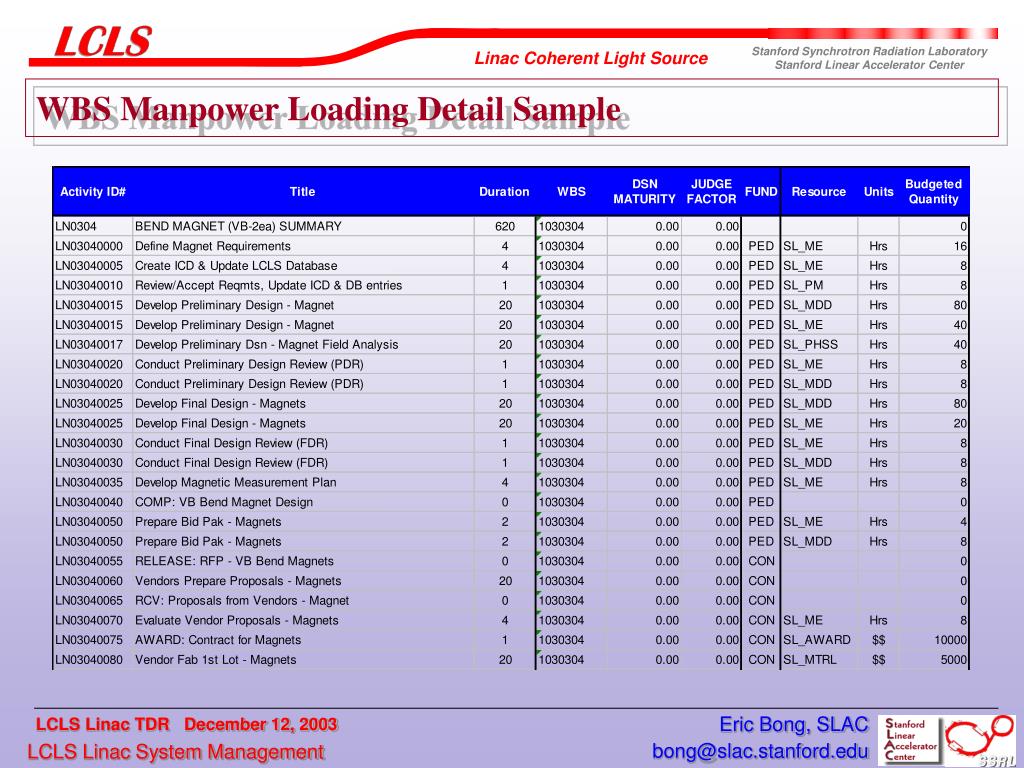Click 'LCLS Linac System Management' footer text

click(176, 752)
